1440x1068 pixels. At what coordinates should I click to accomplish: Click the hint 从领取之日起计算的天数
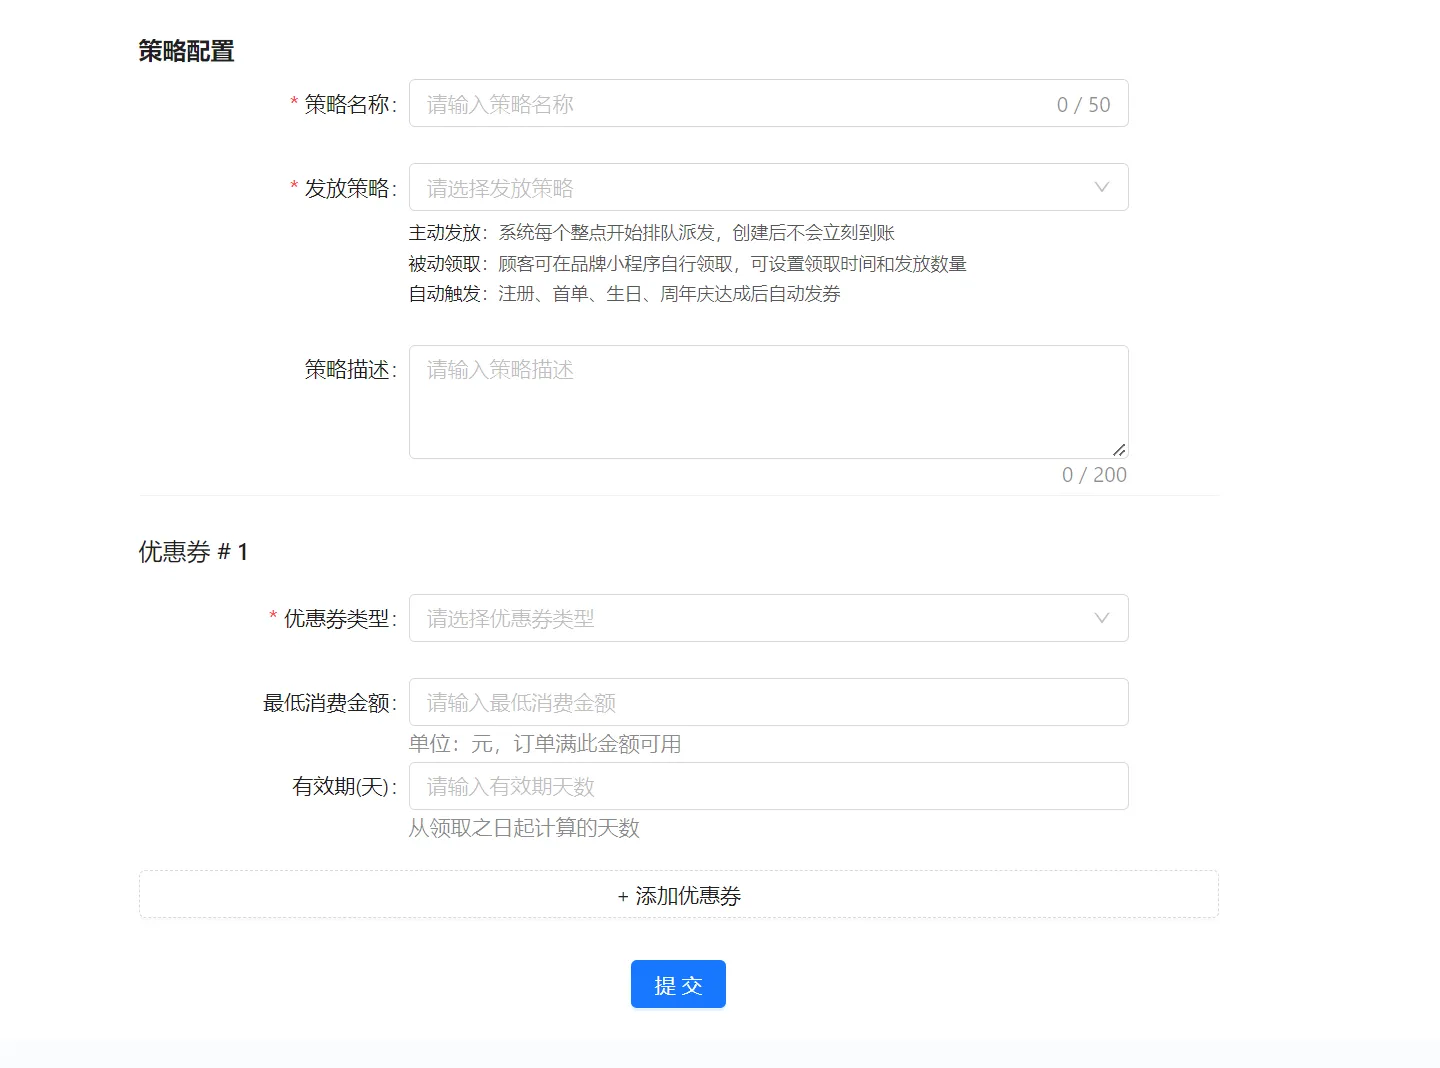point(524,828)
